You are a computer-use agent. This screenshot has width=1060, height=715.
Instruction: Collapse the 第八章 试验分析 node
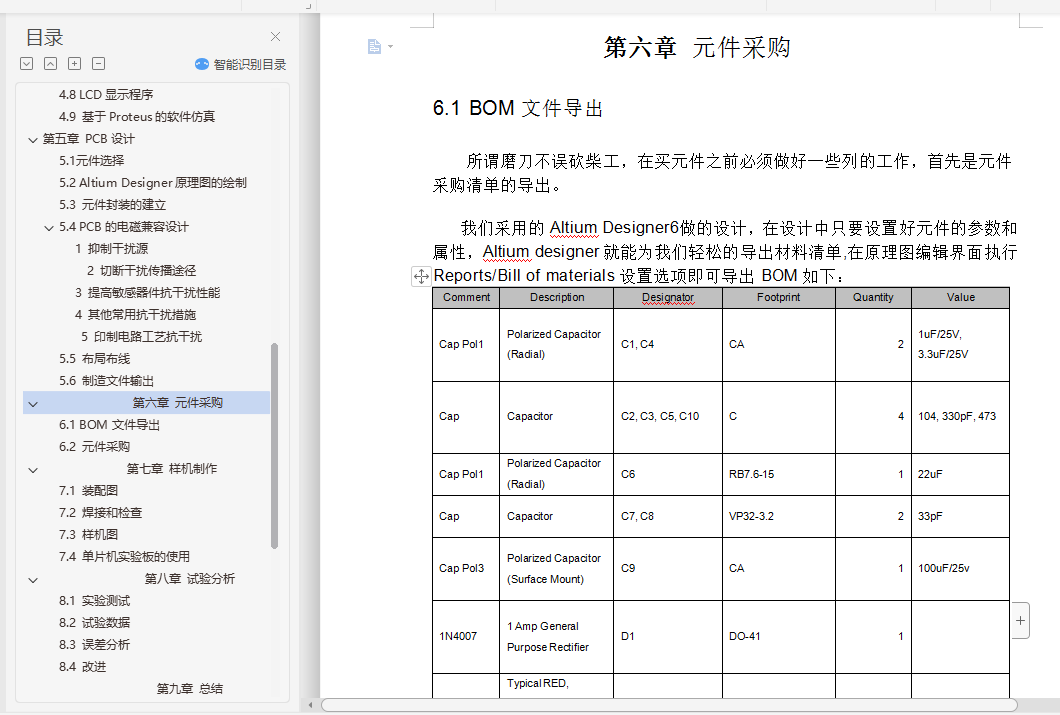pos(33,580)
